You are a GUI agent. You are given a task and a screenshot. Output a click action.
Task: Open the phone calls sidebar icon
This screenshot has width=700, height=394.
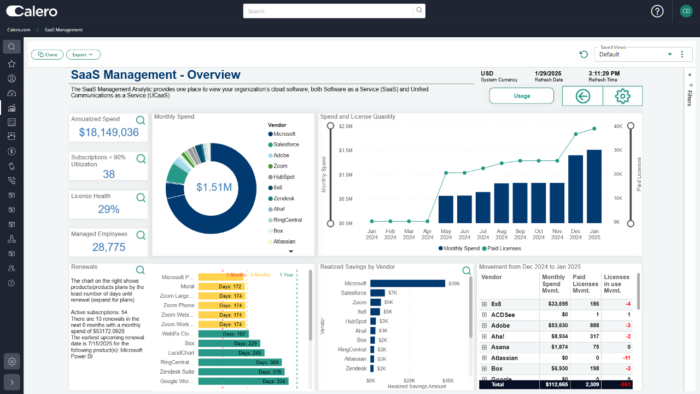click(x=12, y=181)
